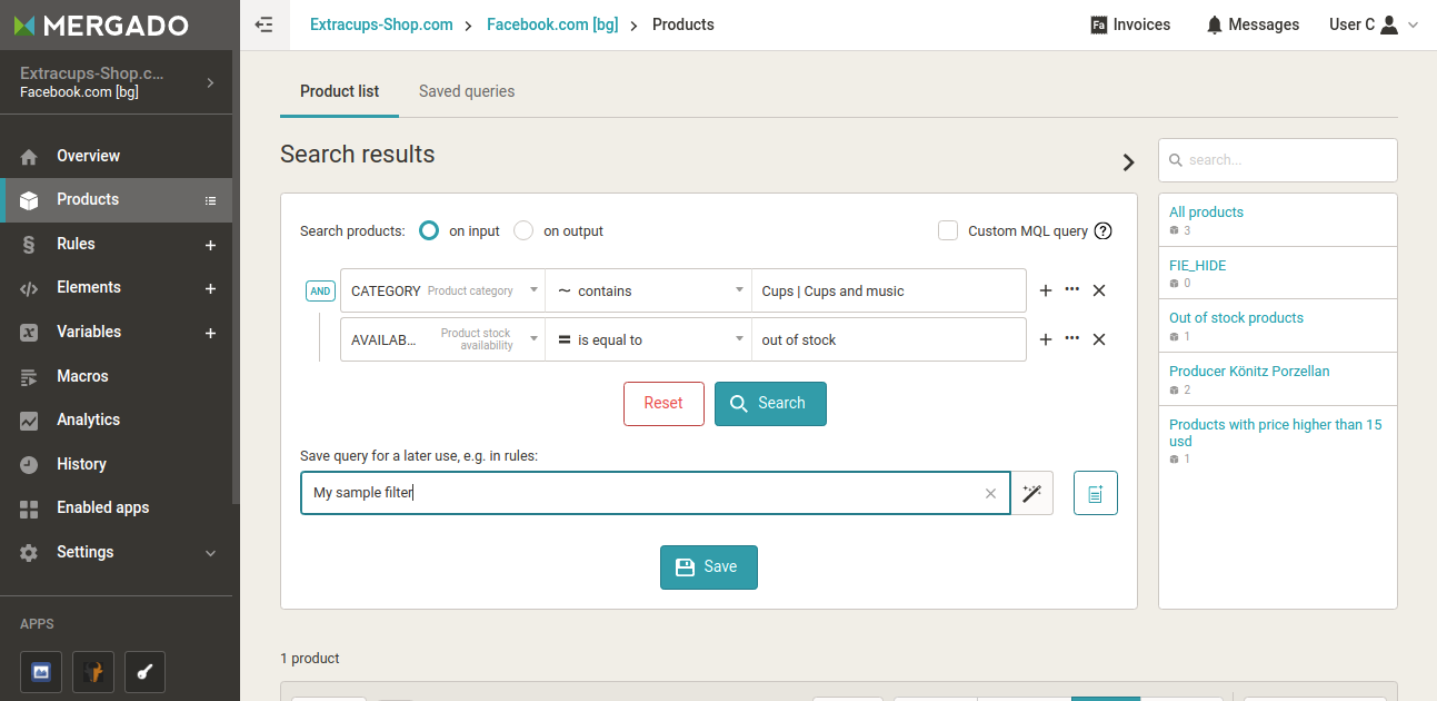Image resolution: width=1437 pixels, height=701 pixels.
Task: Select the 'on output' radio button
Action: tap(523, 230)
